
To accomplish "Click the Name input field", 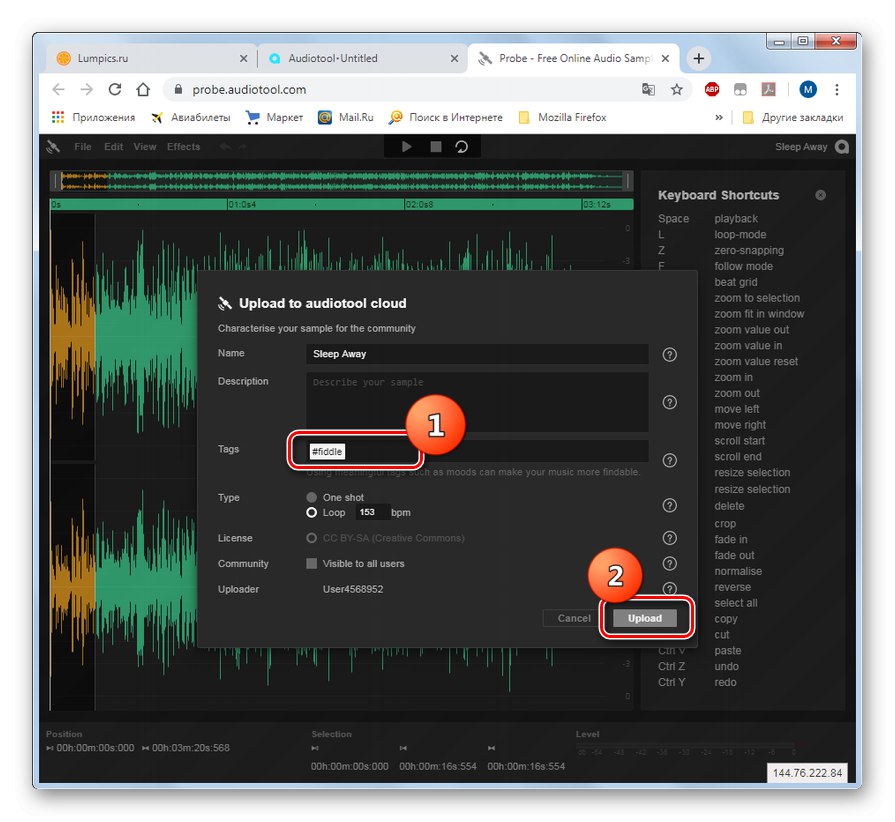I will point(477,354).
